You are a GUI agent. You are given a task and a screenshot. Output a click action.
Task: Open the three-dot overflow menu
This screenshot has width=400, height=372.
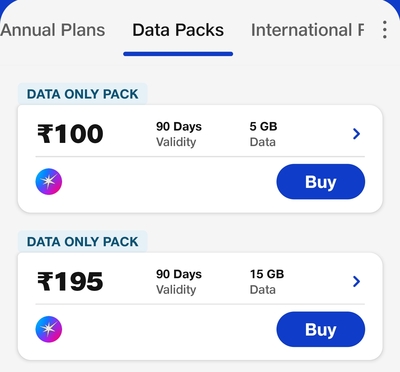click(x=385, y=30)
